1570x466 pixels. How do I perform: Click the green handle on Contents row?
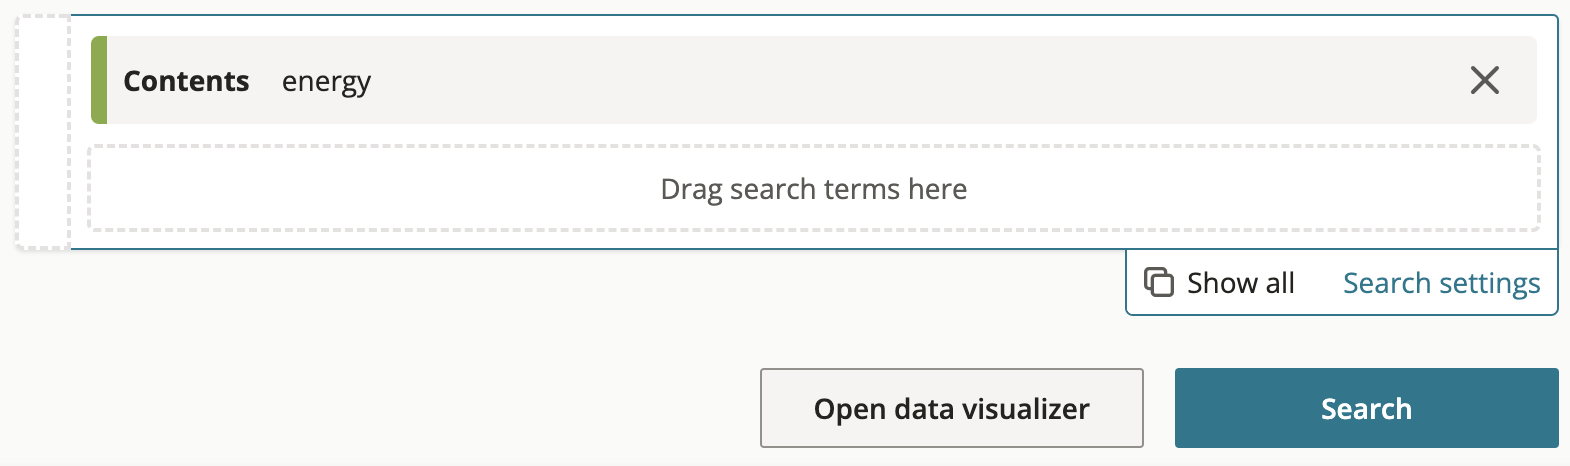99,80
